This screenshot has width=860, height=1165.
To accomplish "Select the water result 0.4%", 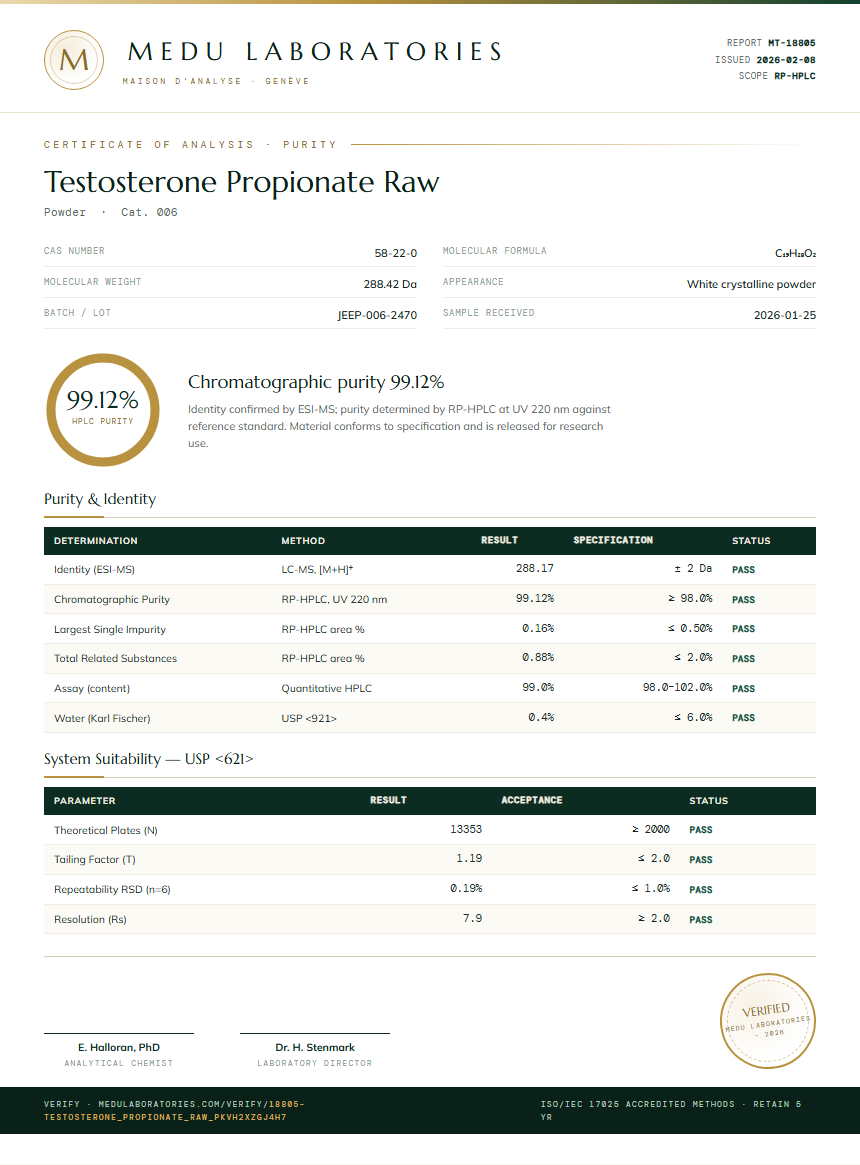I will click(x=541, y=718).
